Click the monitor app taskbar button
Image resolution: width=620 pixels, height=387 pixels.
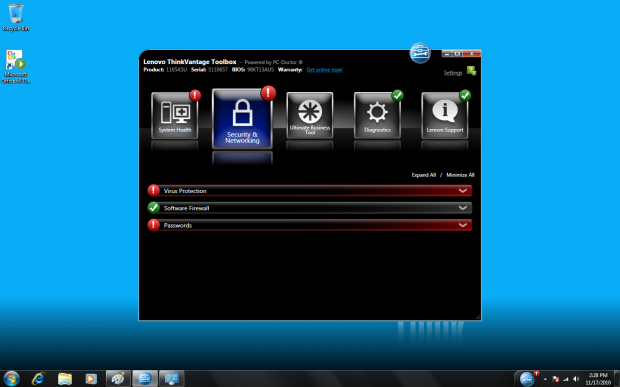172,378
